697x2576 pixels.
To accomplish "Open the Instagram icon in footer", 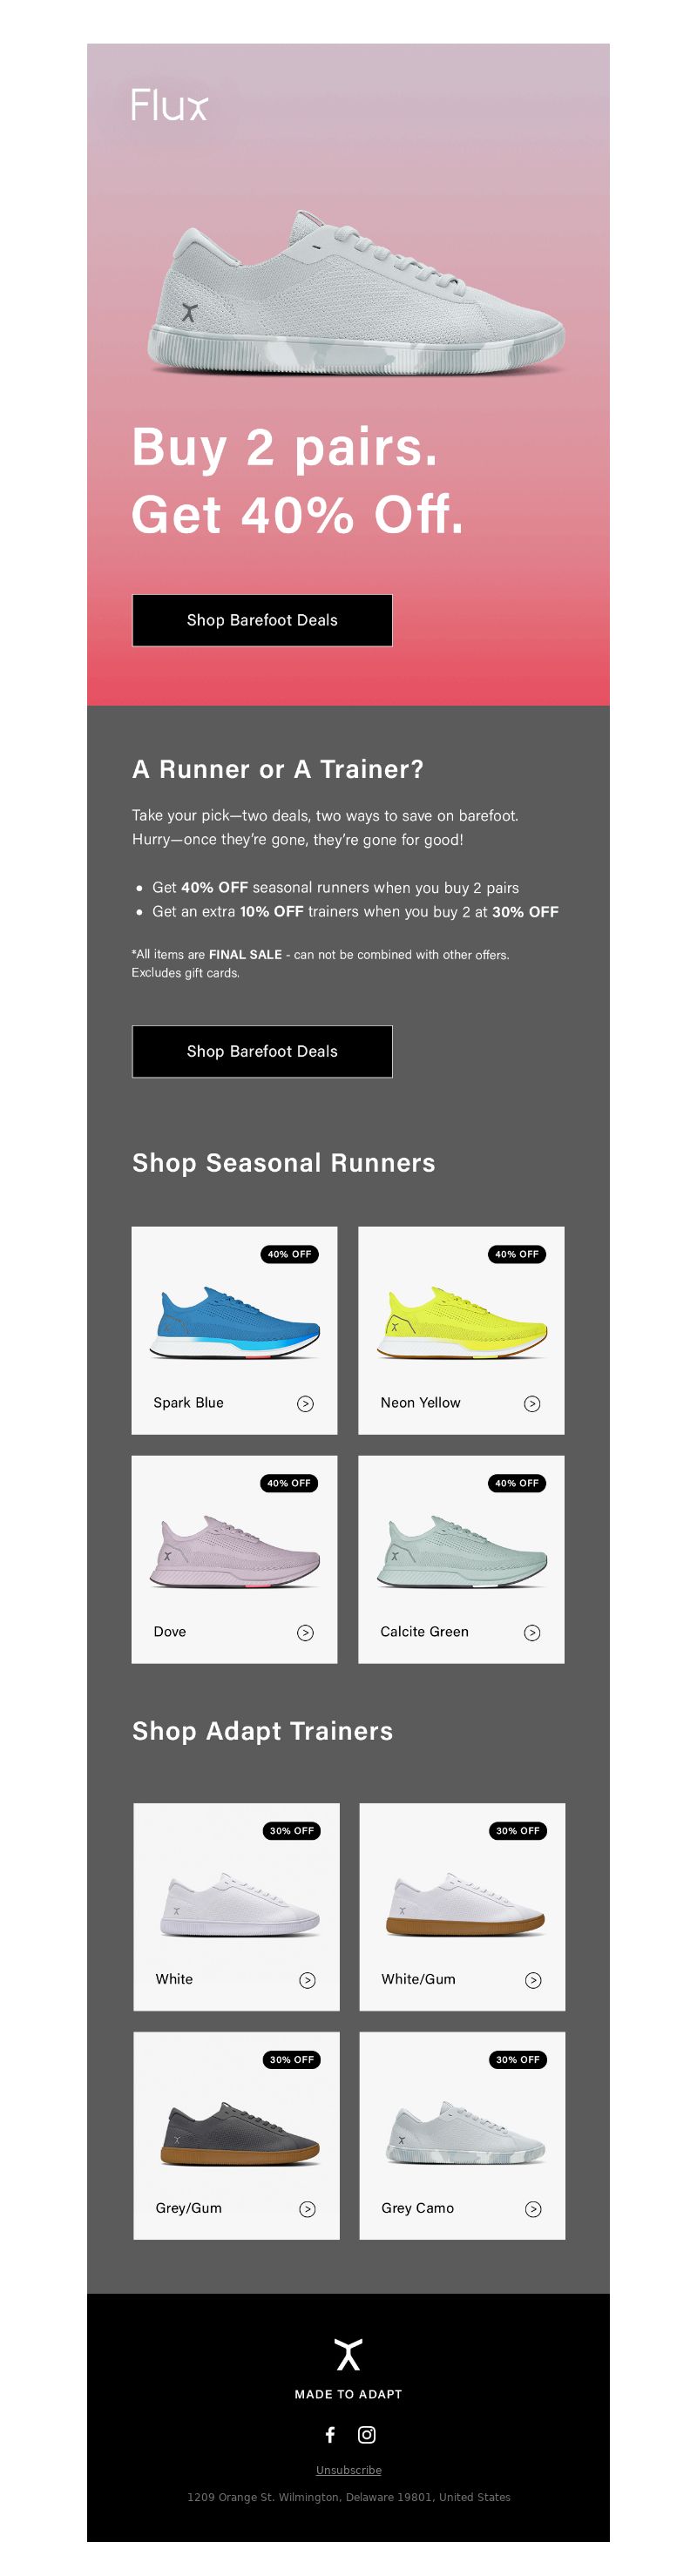I will point(367,2434).
